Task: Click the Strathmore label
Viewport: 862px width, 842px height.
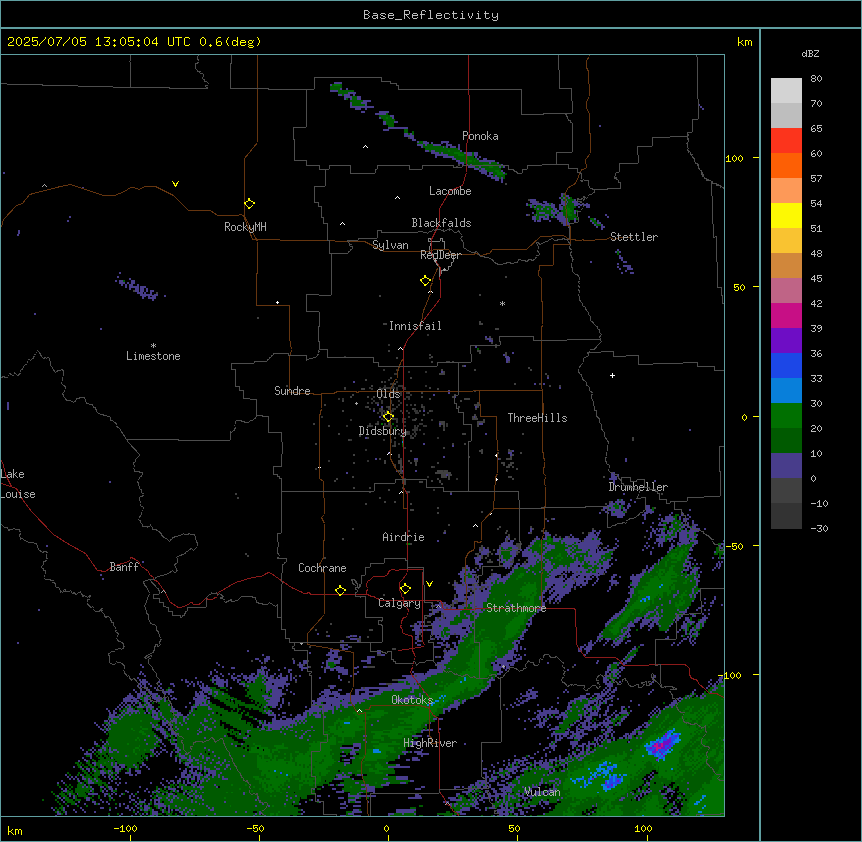Action: coord(516,608)
